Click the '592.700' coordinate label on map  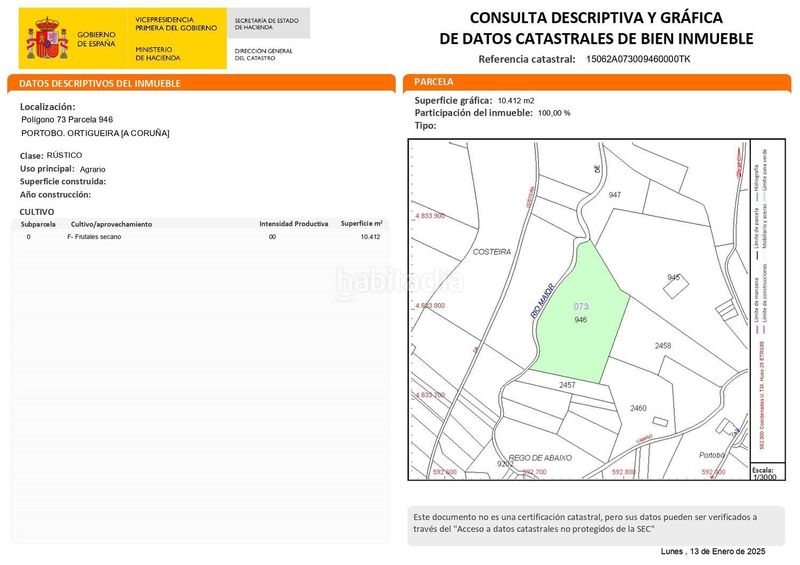pyautogui.click(x=534, y=472)
